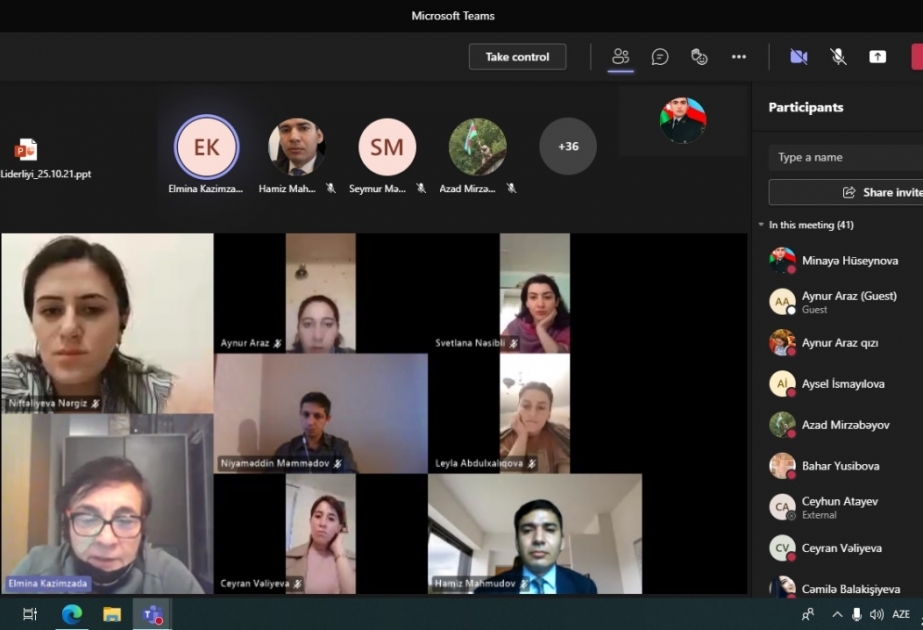Select Minayə Hüseynova in participants list

pos(840,261)
